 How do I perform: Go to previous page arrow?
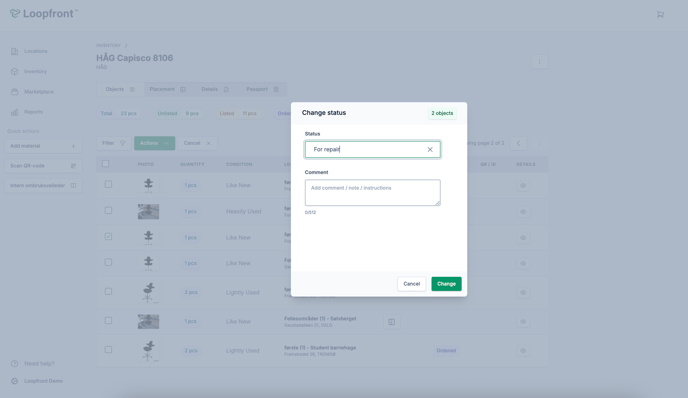click(x=518, y=143)
